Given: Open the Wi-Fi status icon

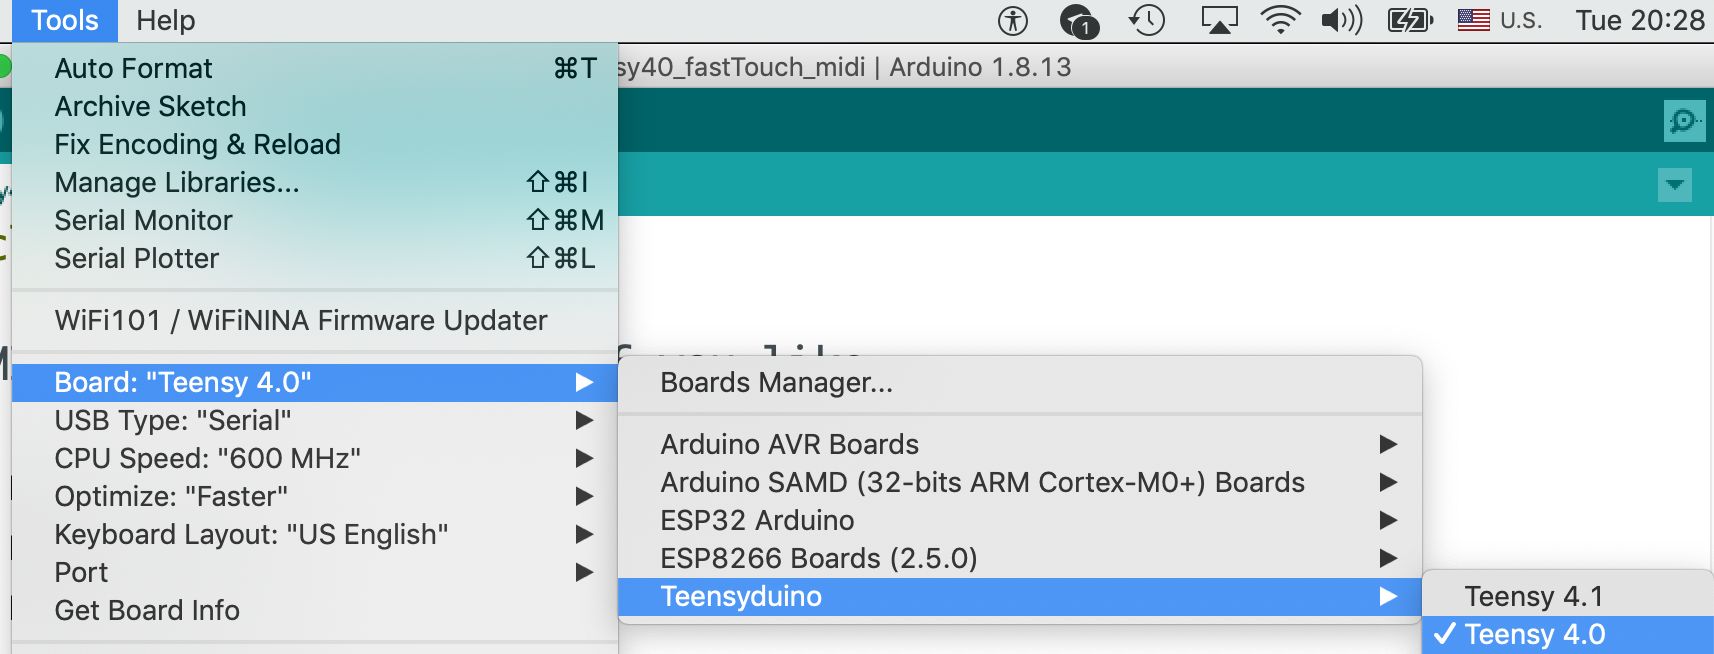Looking at the screenshot, I should (1280, 20).
